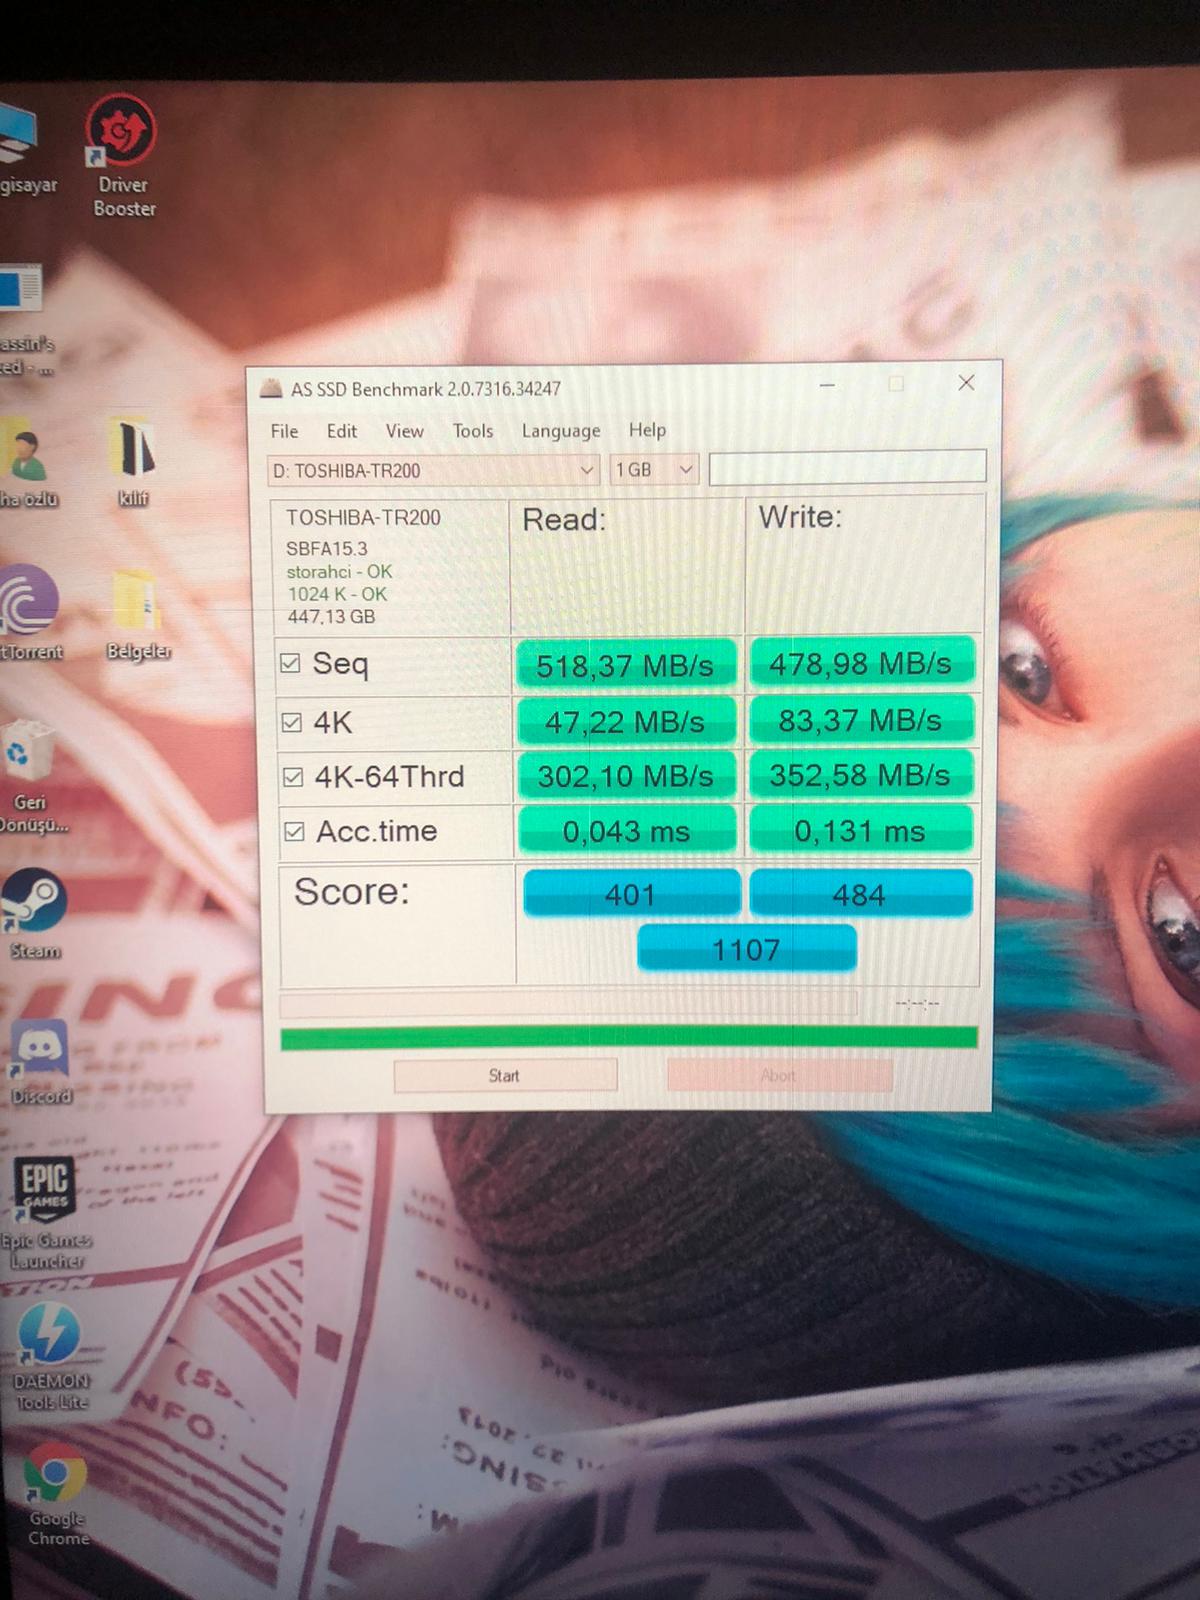Open the Steam desktop shortcut
Viewport: 1200px width, 1600px height.
point(35,901)
